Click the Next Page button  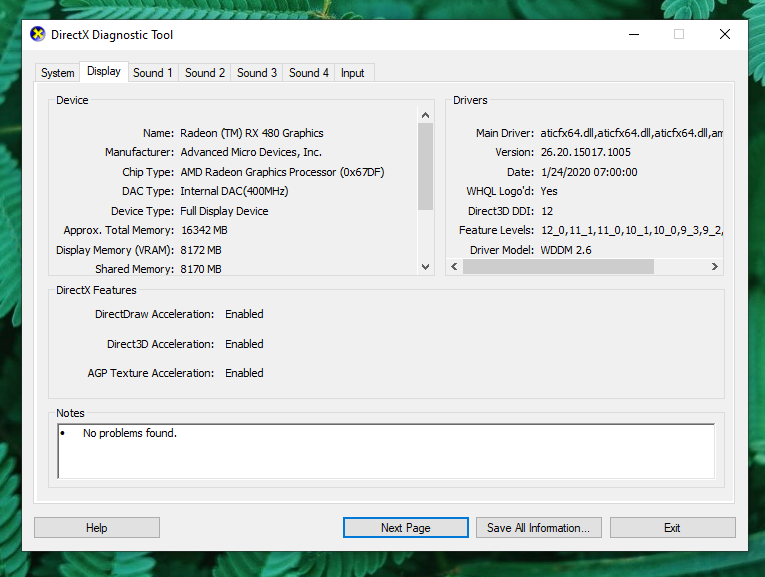click(405, 528)
